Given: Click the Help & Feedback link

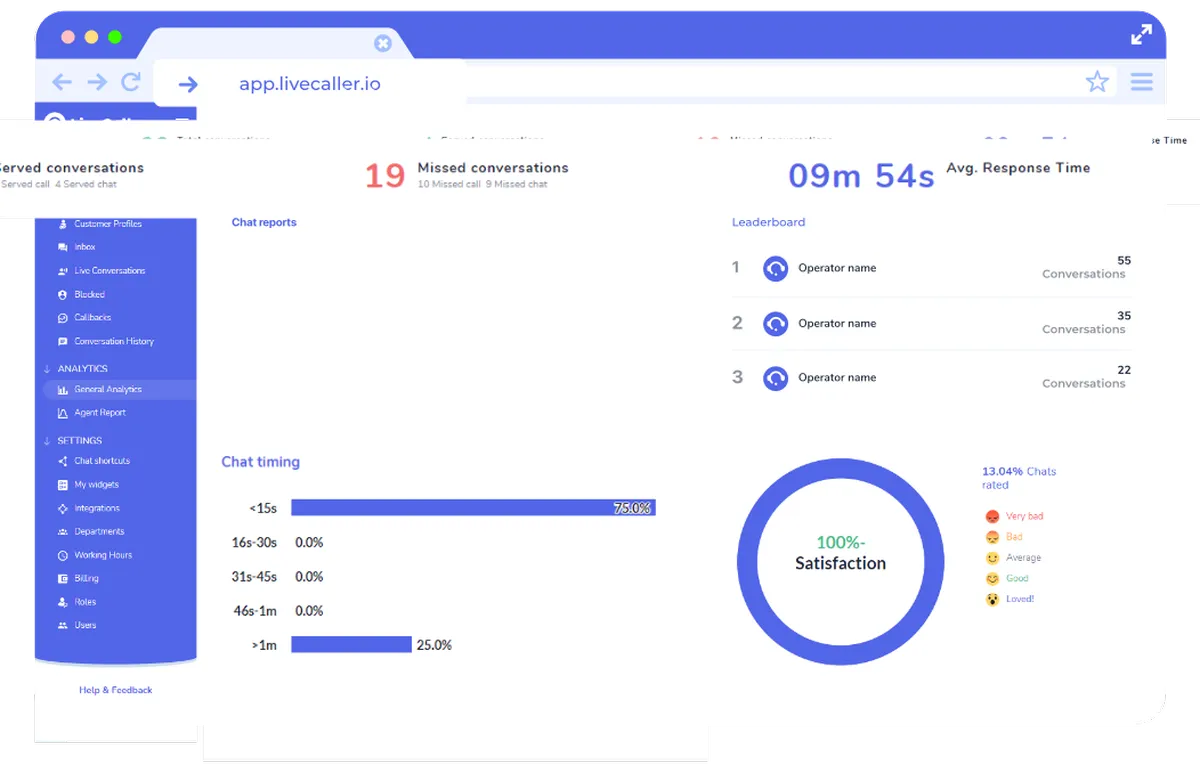Looking at the screenshot, I should coord(116,690).
